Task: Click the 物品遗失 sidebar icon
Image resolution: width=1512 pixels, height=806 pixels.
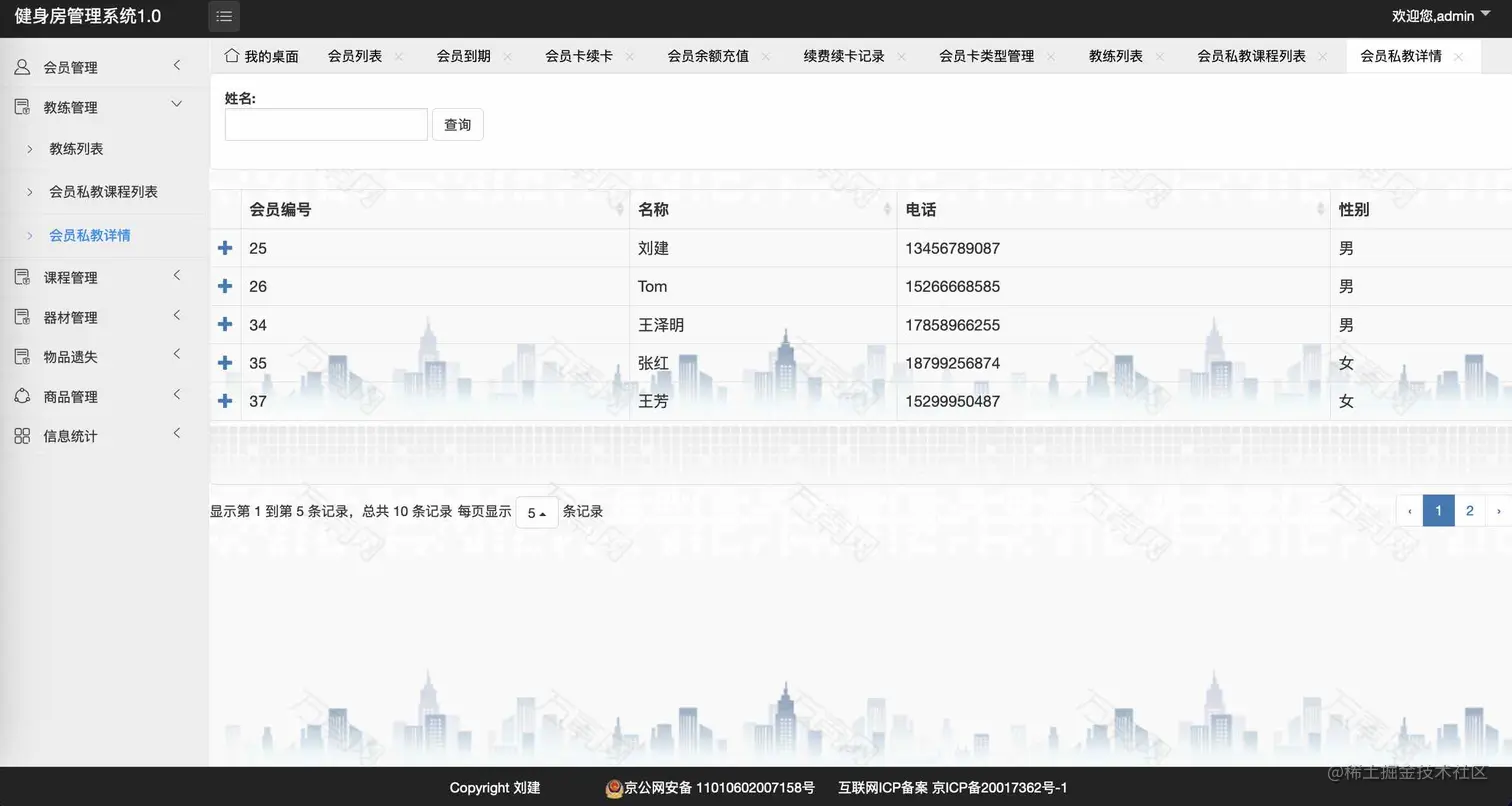Action: 22,356
